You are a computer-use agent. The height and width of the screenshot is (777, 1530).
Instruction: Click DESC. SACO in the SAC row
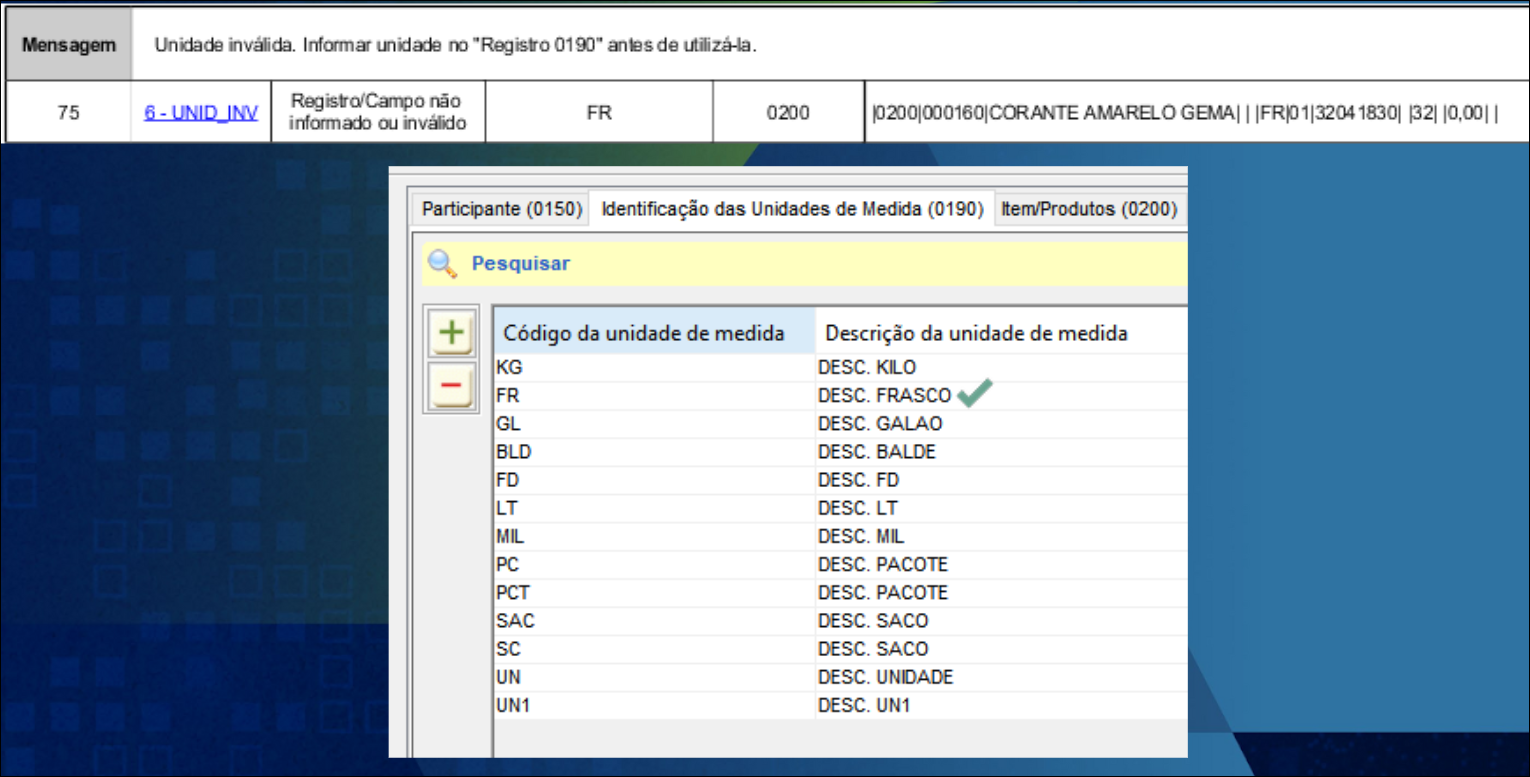[1001, 621]
